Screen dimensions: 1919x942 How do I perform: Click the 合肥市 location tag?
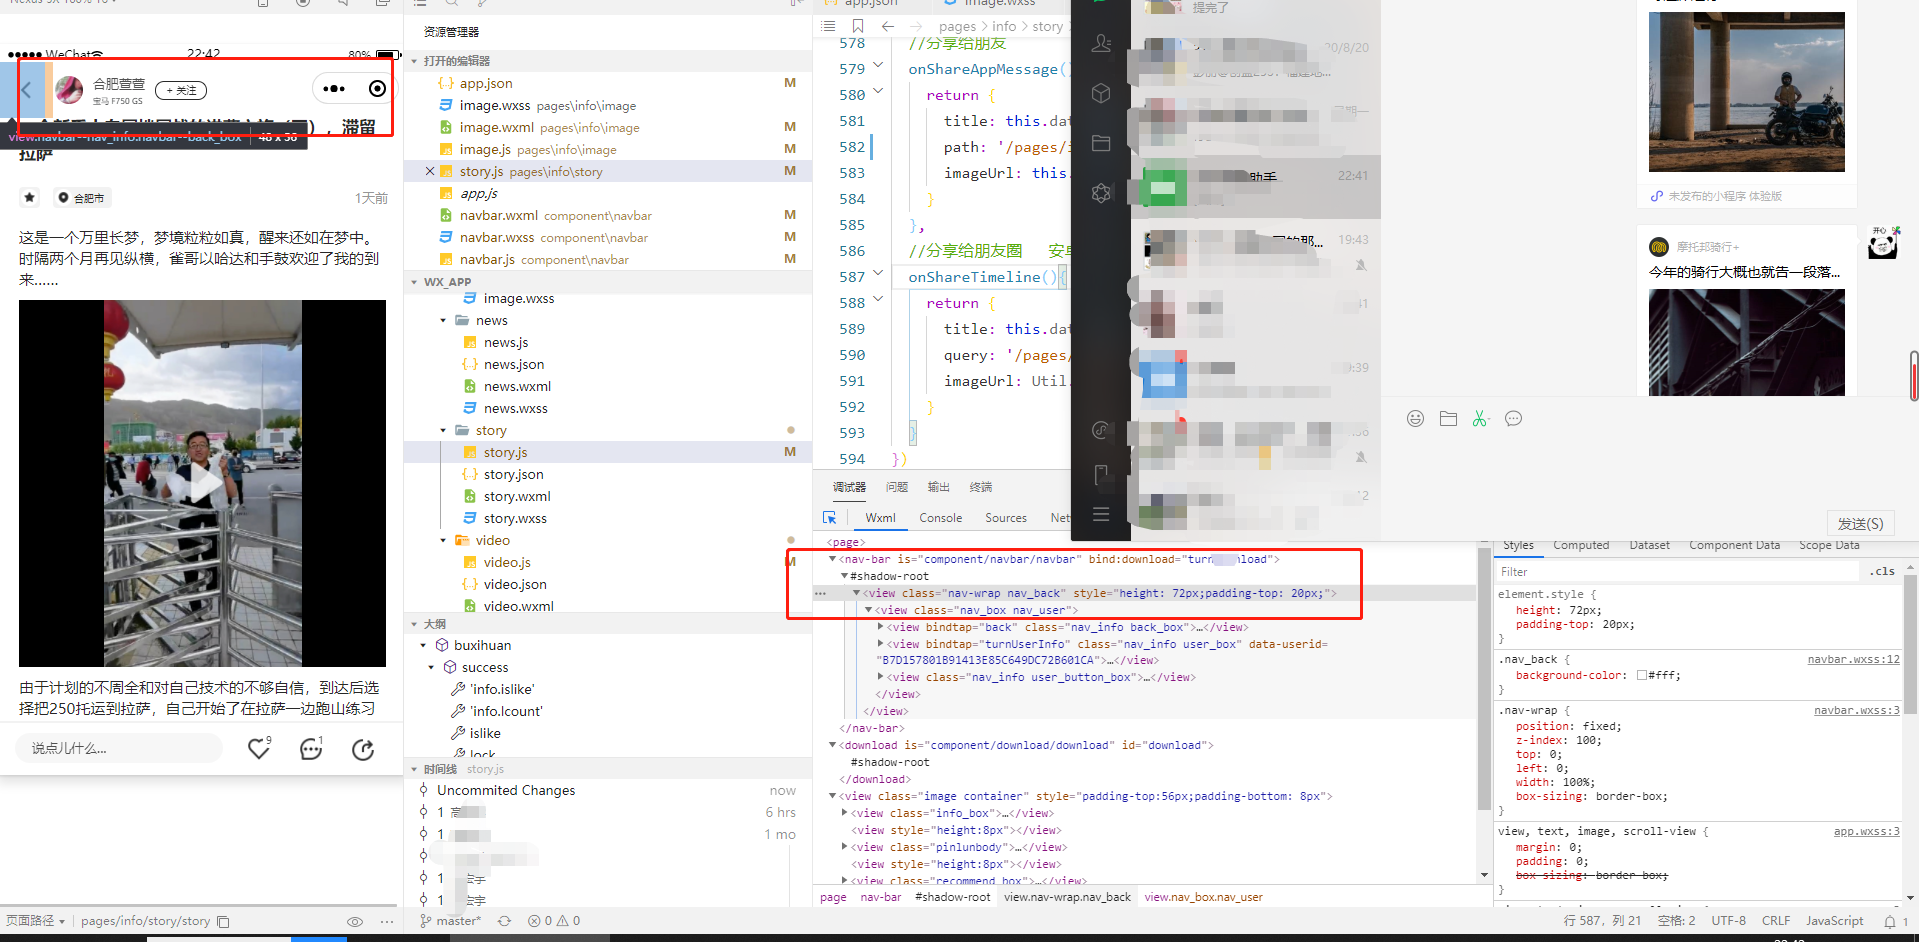click(x=81, y=198)
